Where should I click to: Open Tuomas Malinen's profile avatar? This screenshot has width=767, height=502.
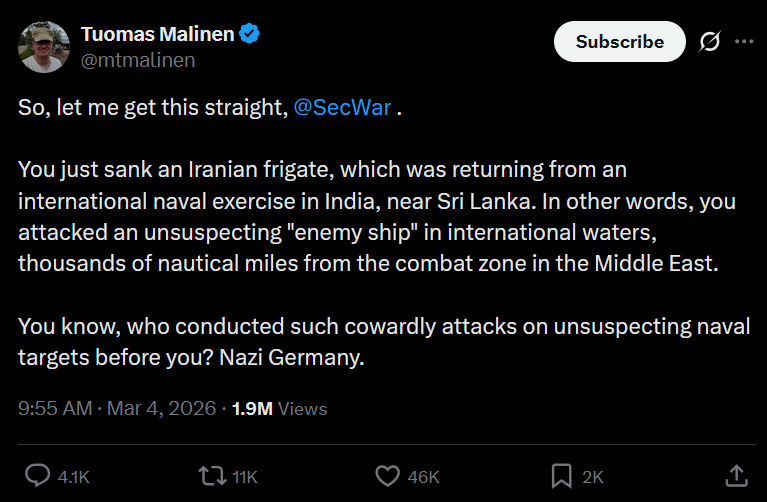[44, 47]
